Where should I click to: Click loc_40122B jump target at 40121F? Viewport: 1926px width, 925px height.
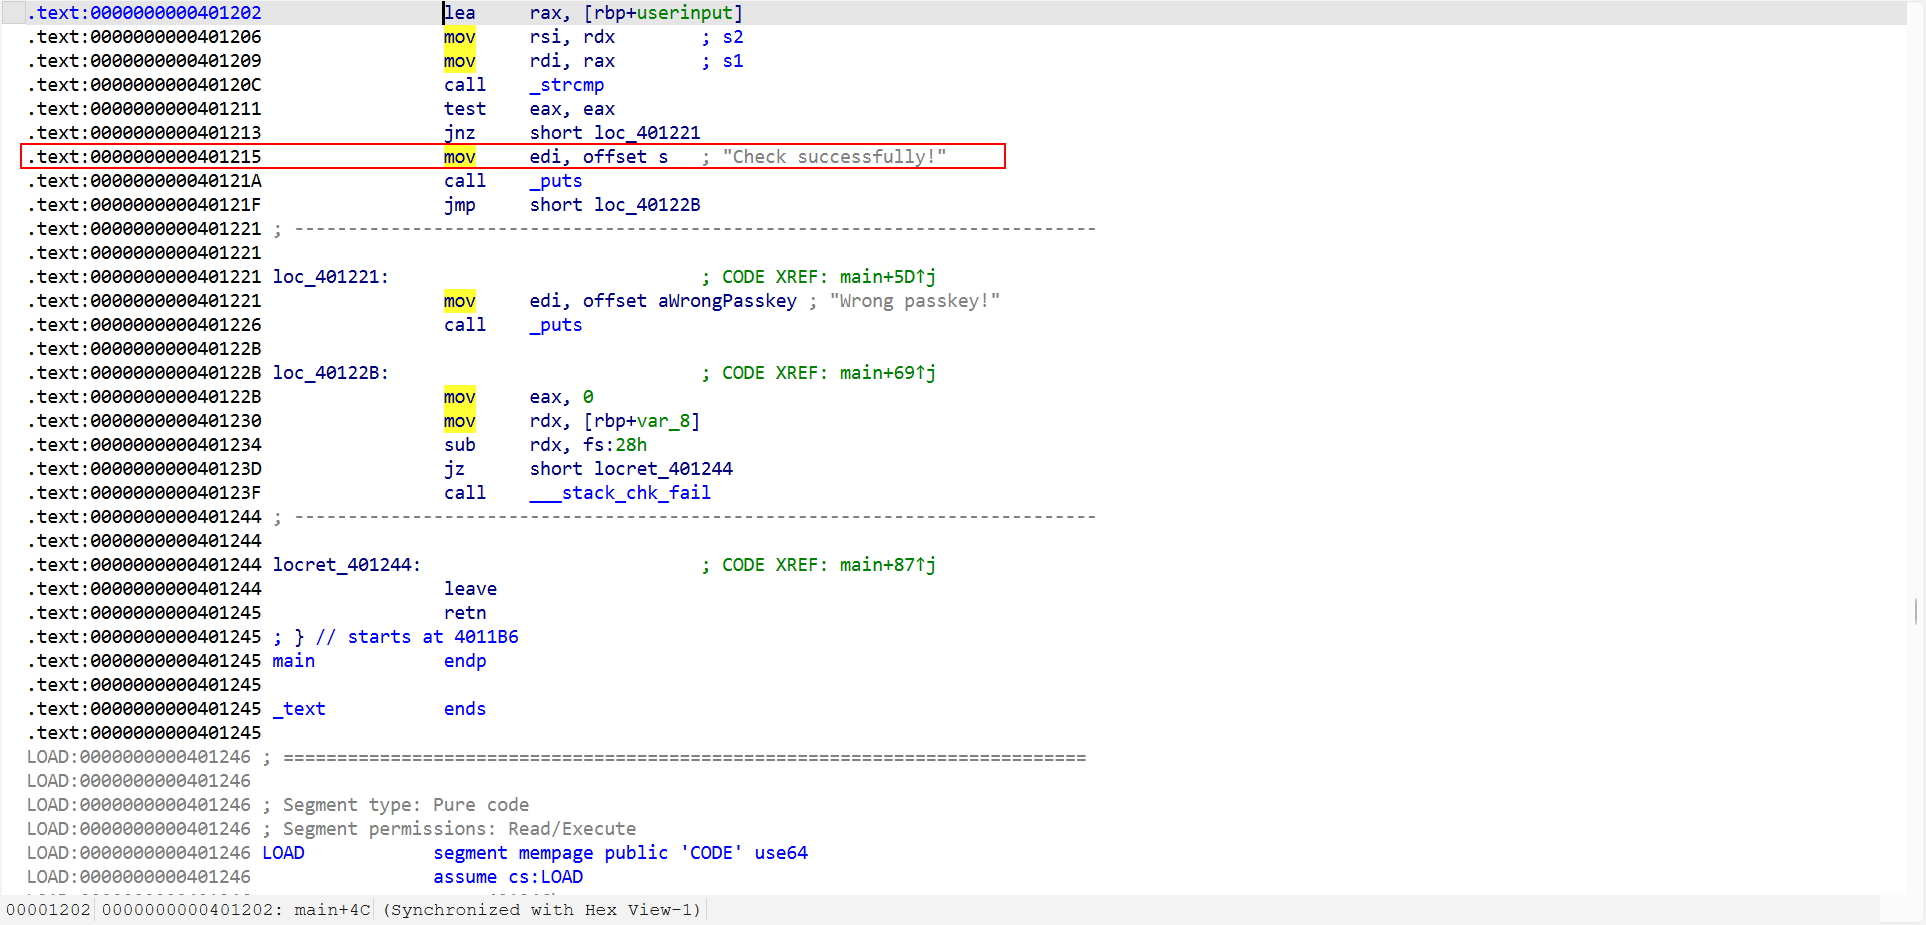[x=647, y=205]
